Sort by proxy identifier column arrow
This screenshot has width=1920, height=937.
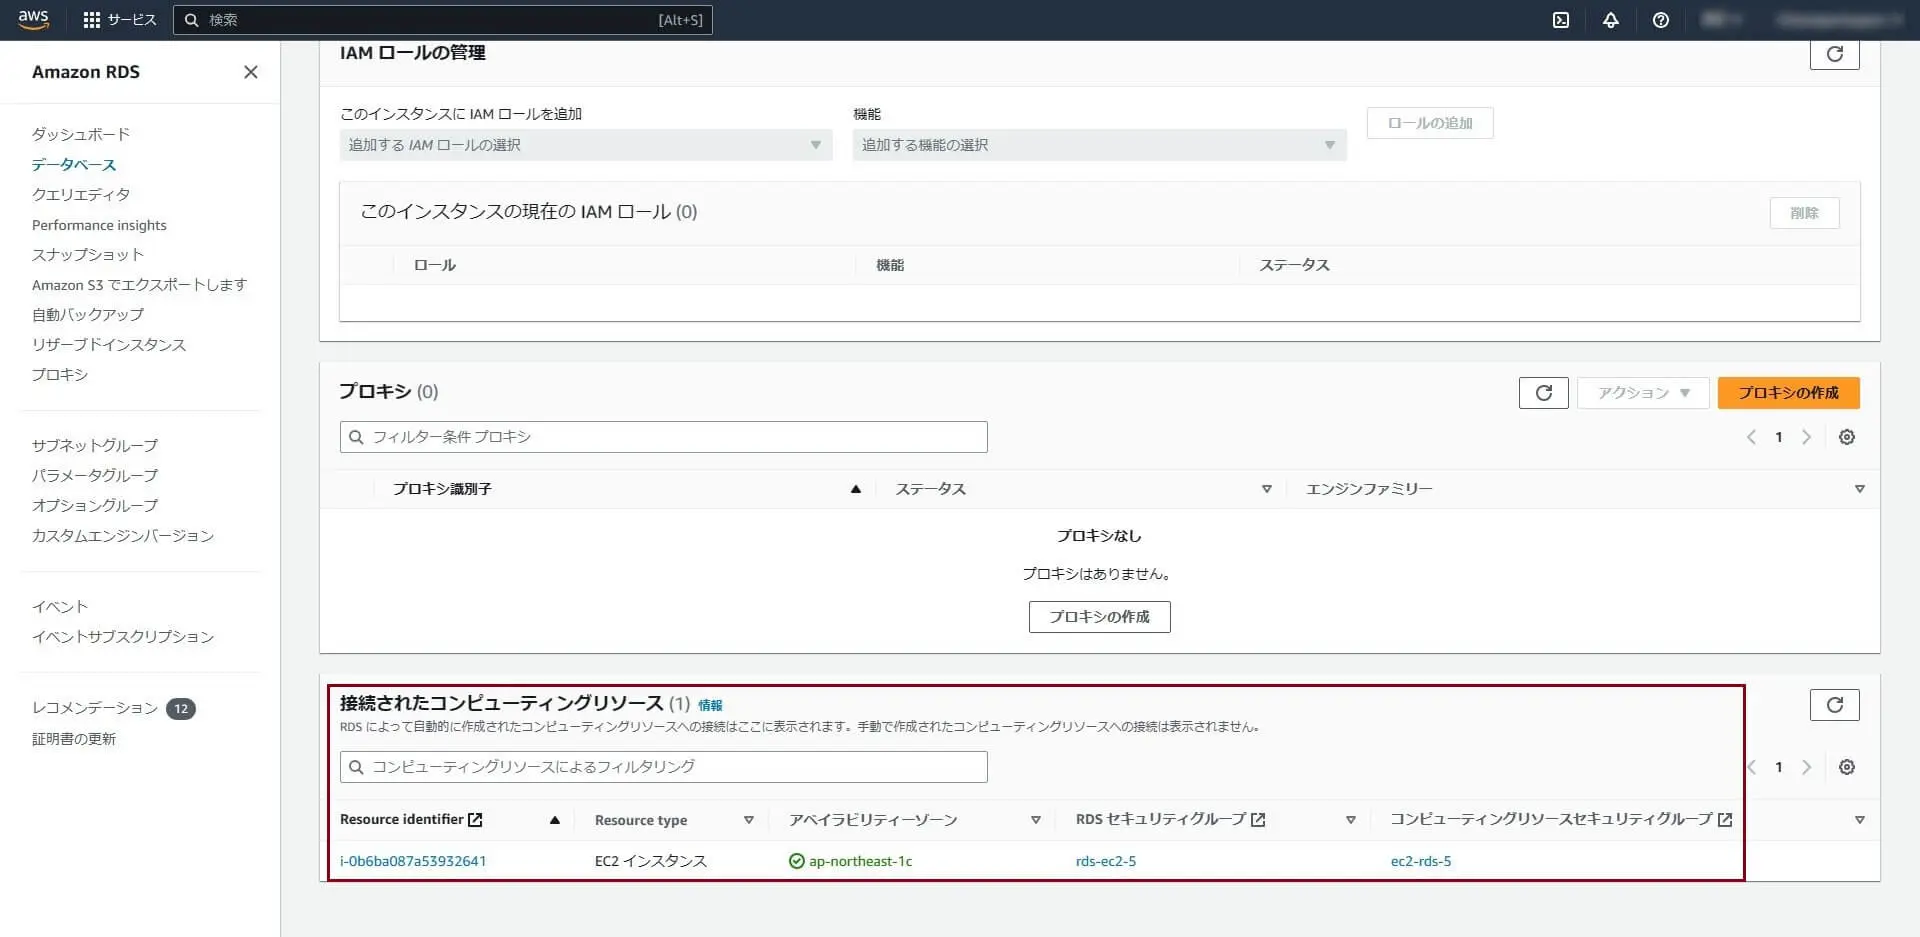pyautogui.click(x=856, y=489)
